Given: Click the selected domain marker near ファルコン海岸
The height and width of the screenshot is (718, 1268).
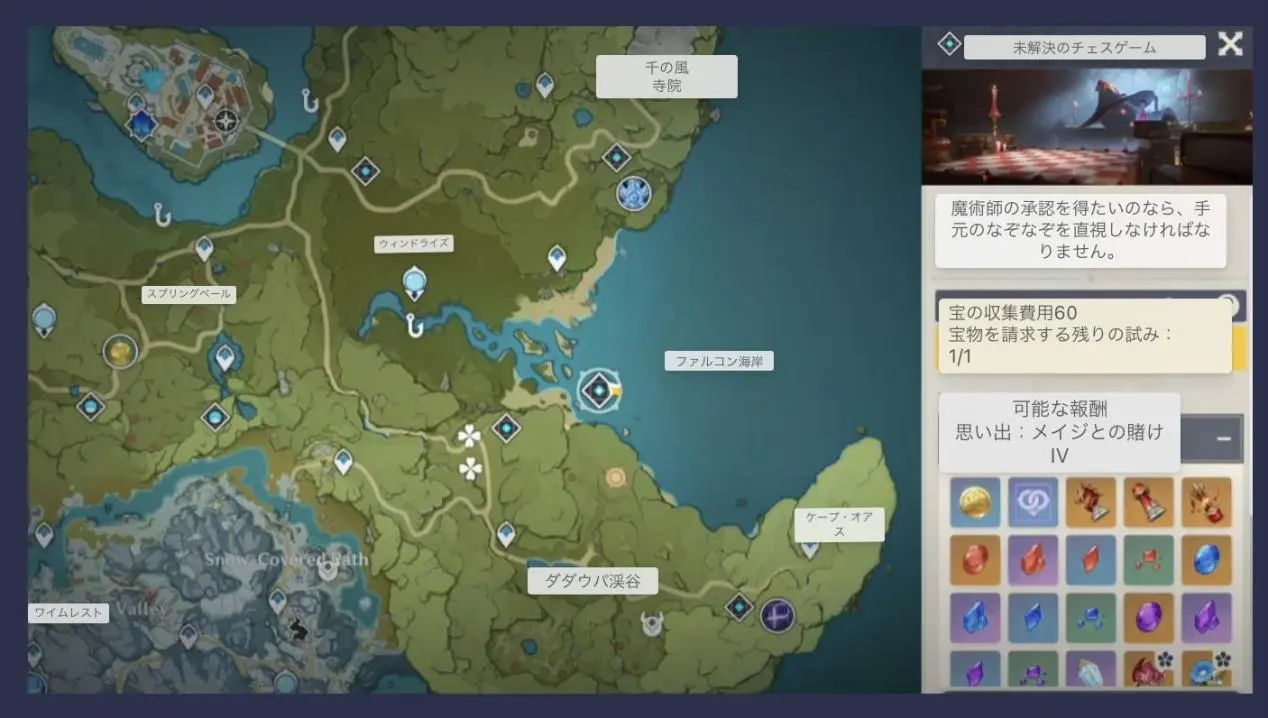Looking at the screenshot, I should 598,390.
